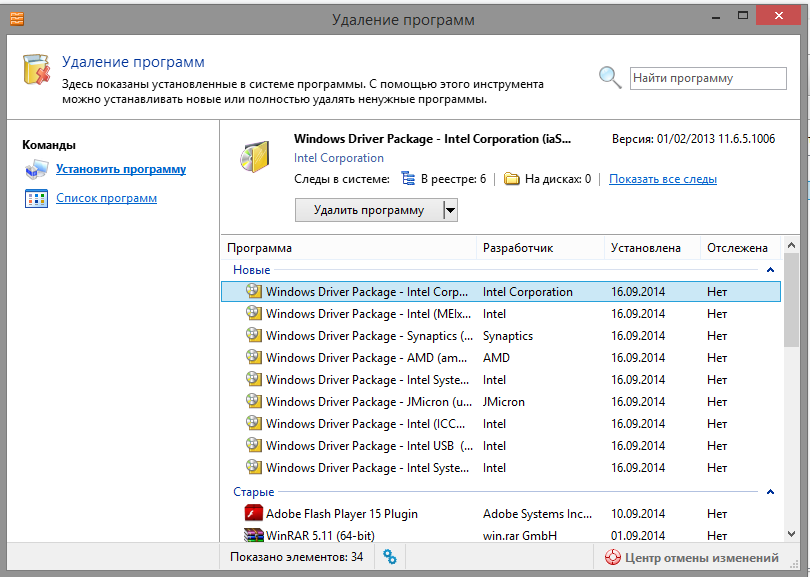Click the selected program's large package icon
The image size is (810, 577).
[x=255, y=157]
